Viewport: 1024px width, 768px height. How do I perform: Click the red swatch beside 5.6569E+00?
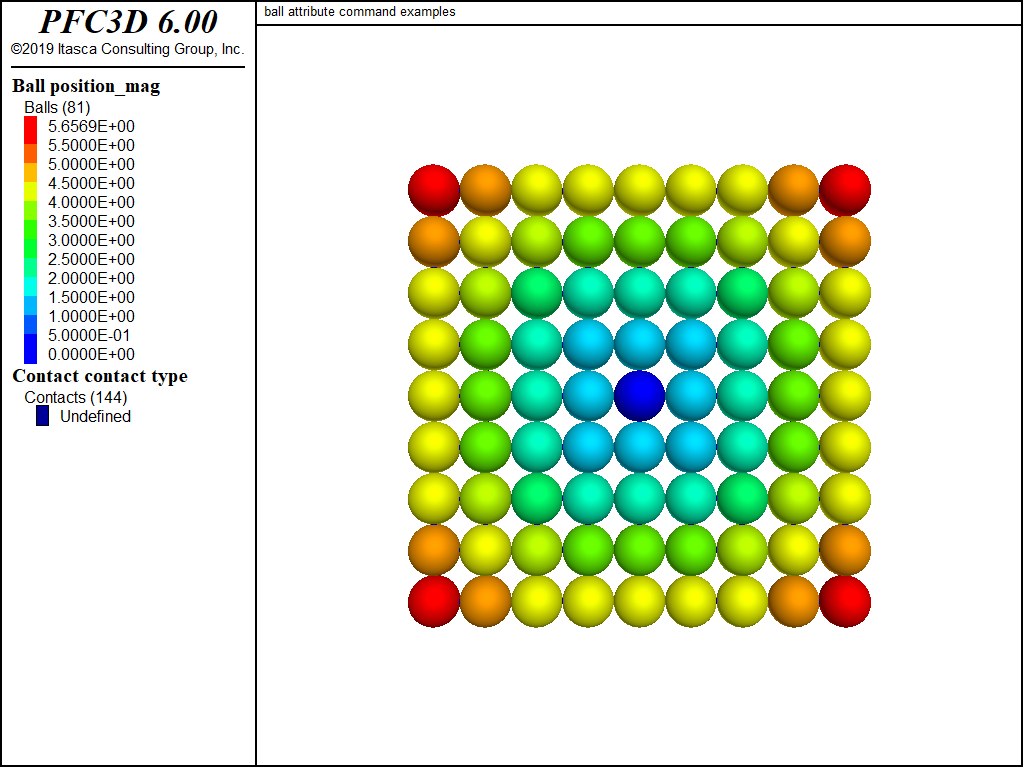point(31,130)
